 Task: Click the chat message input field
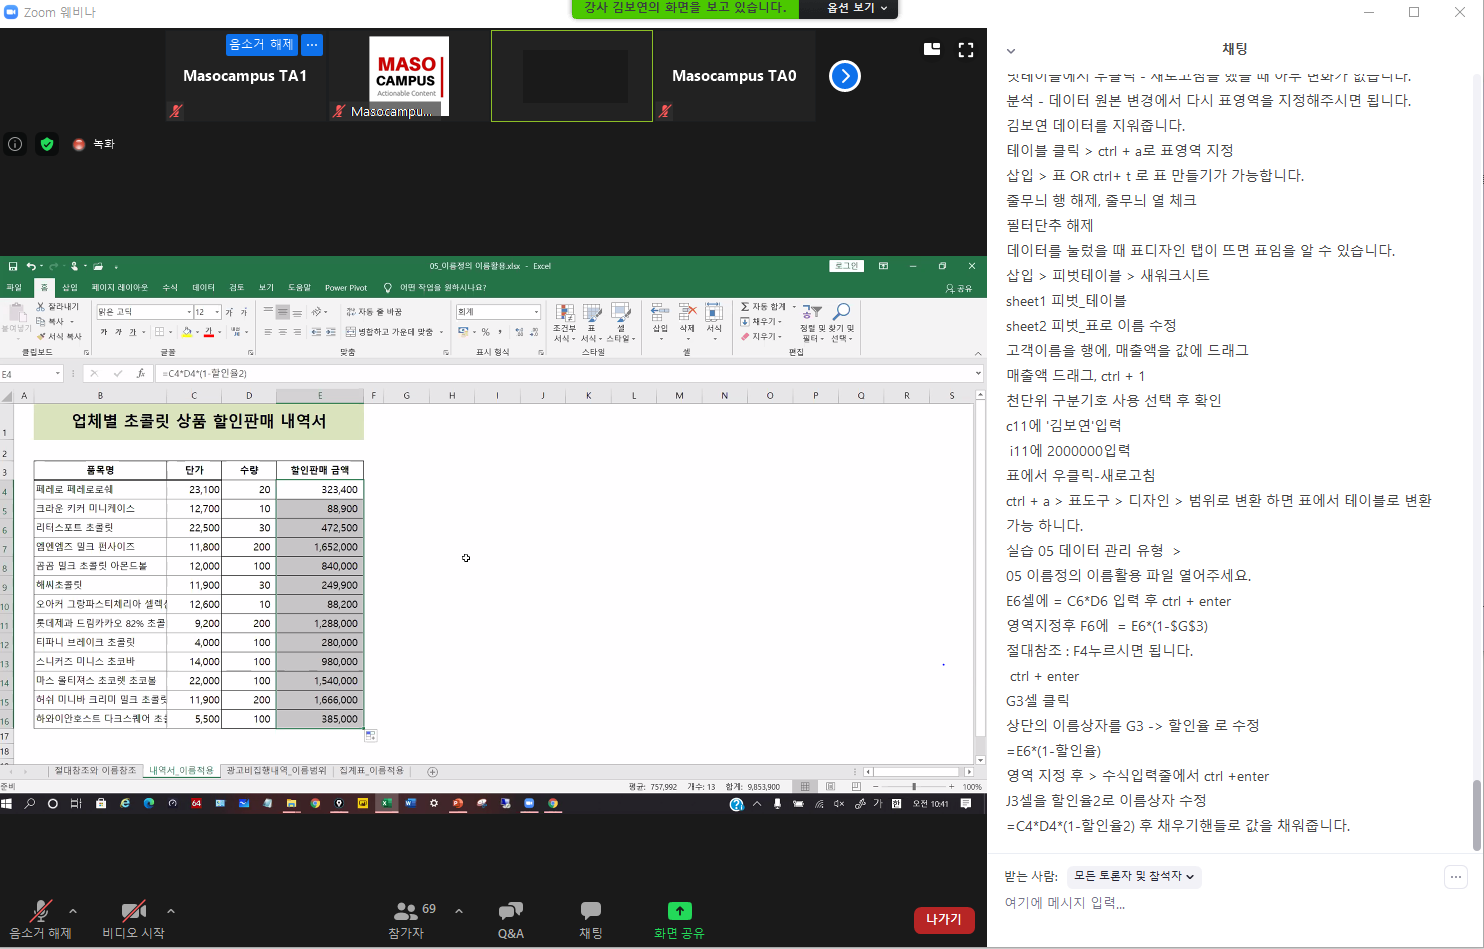(x=1220, y=903)
